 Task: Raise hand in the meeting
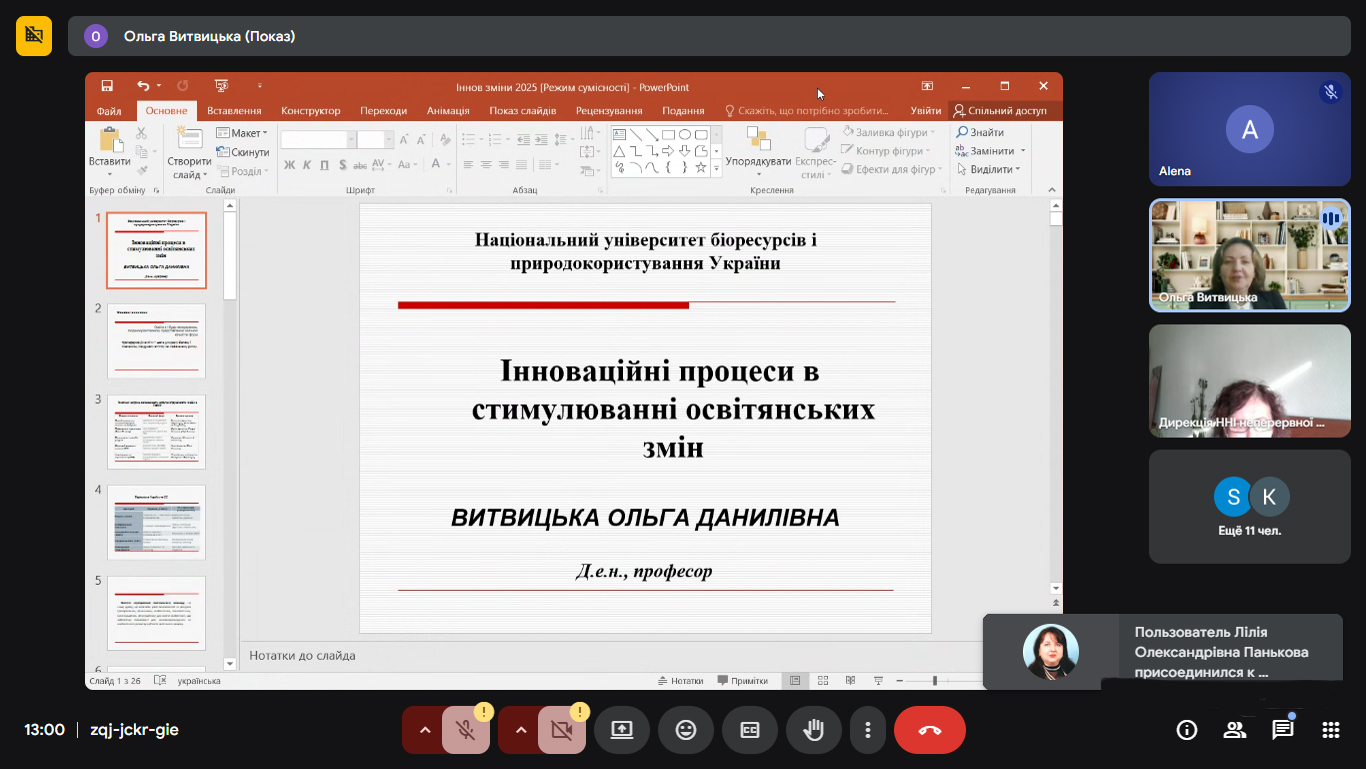click(x=814, y=730)
